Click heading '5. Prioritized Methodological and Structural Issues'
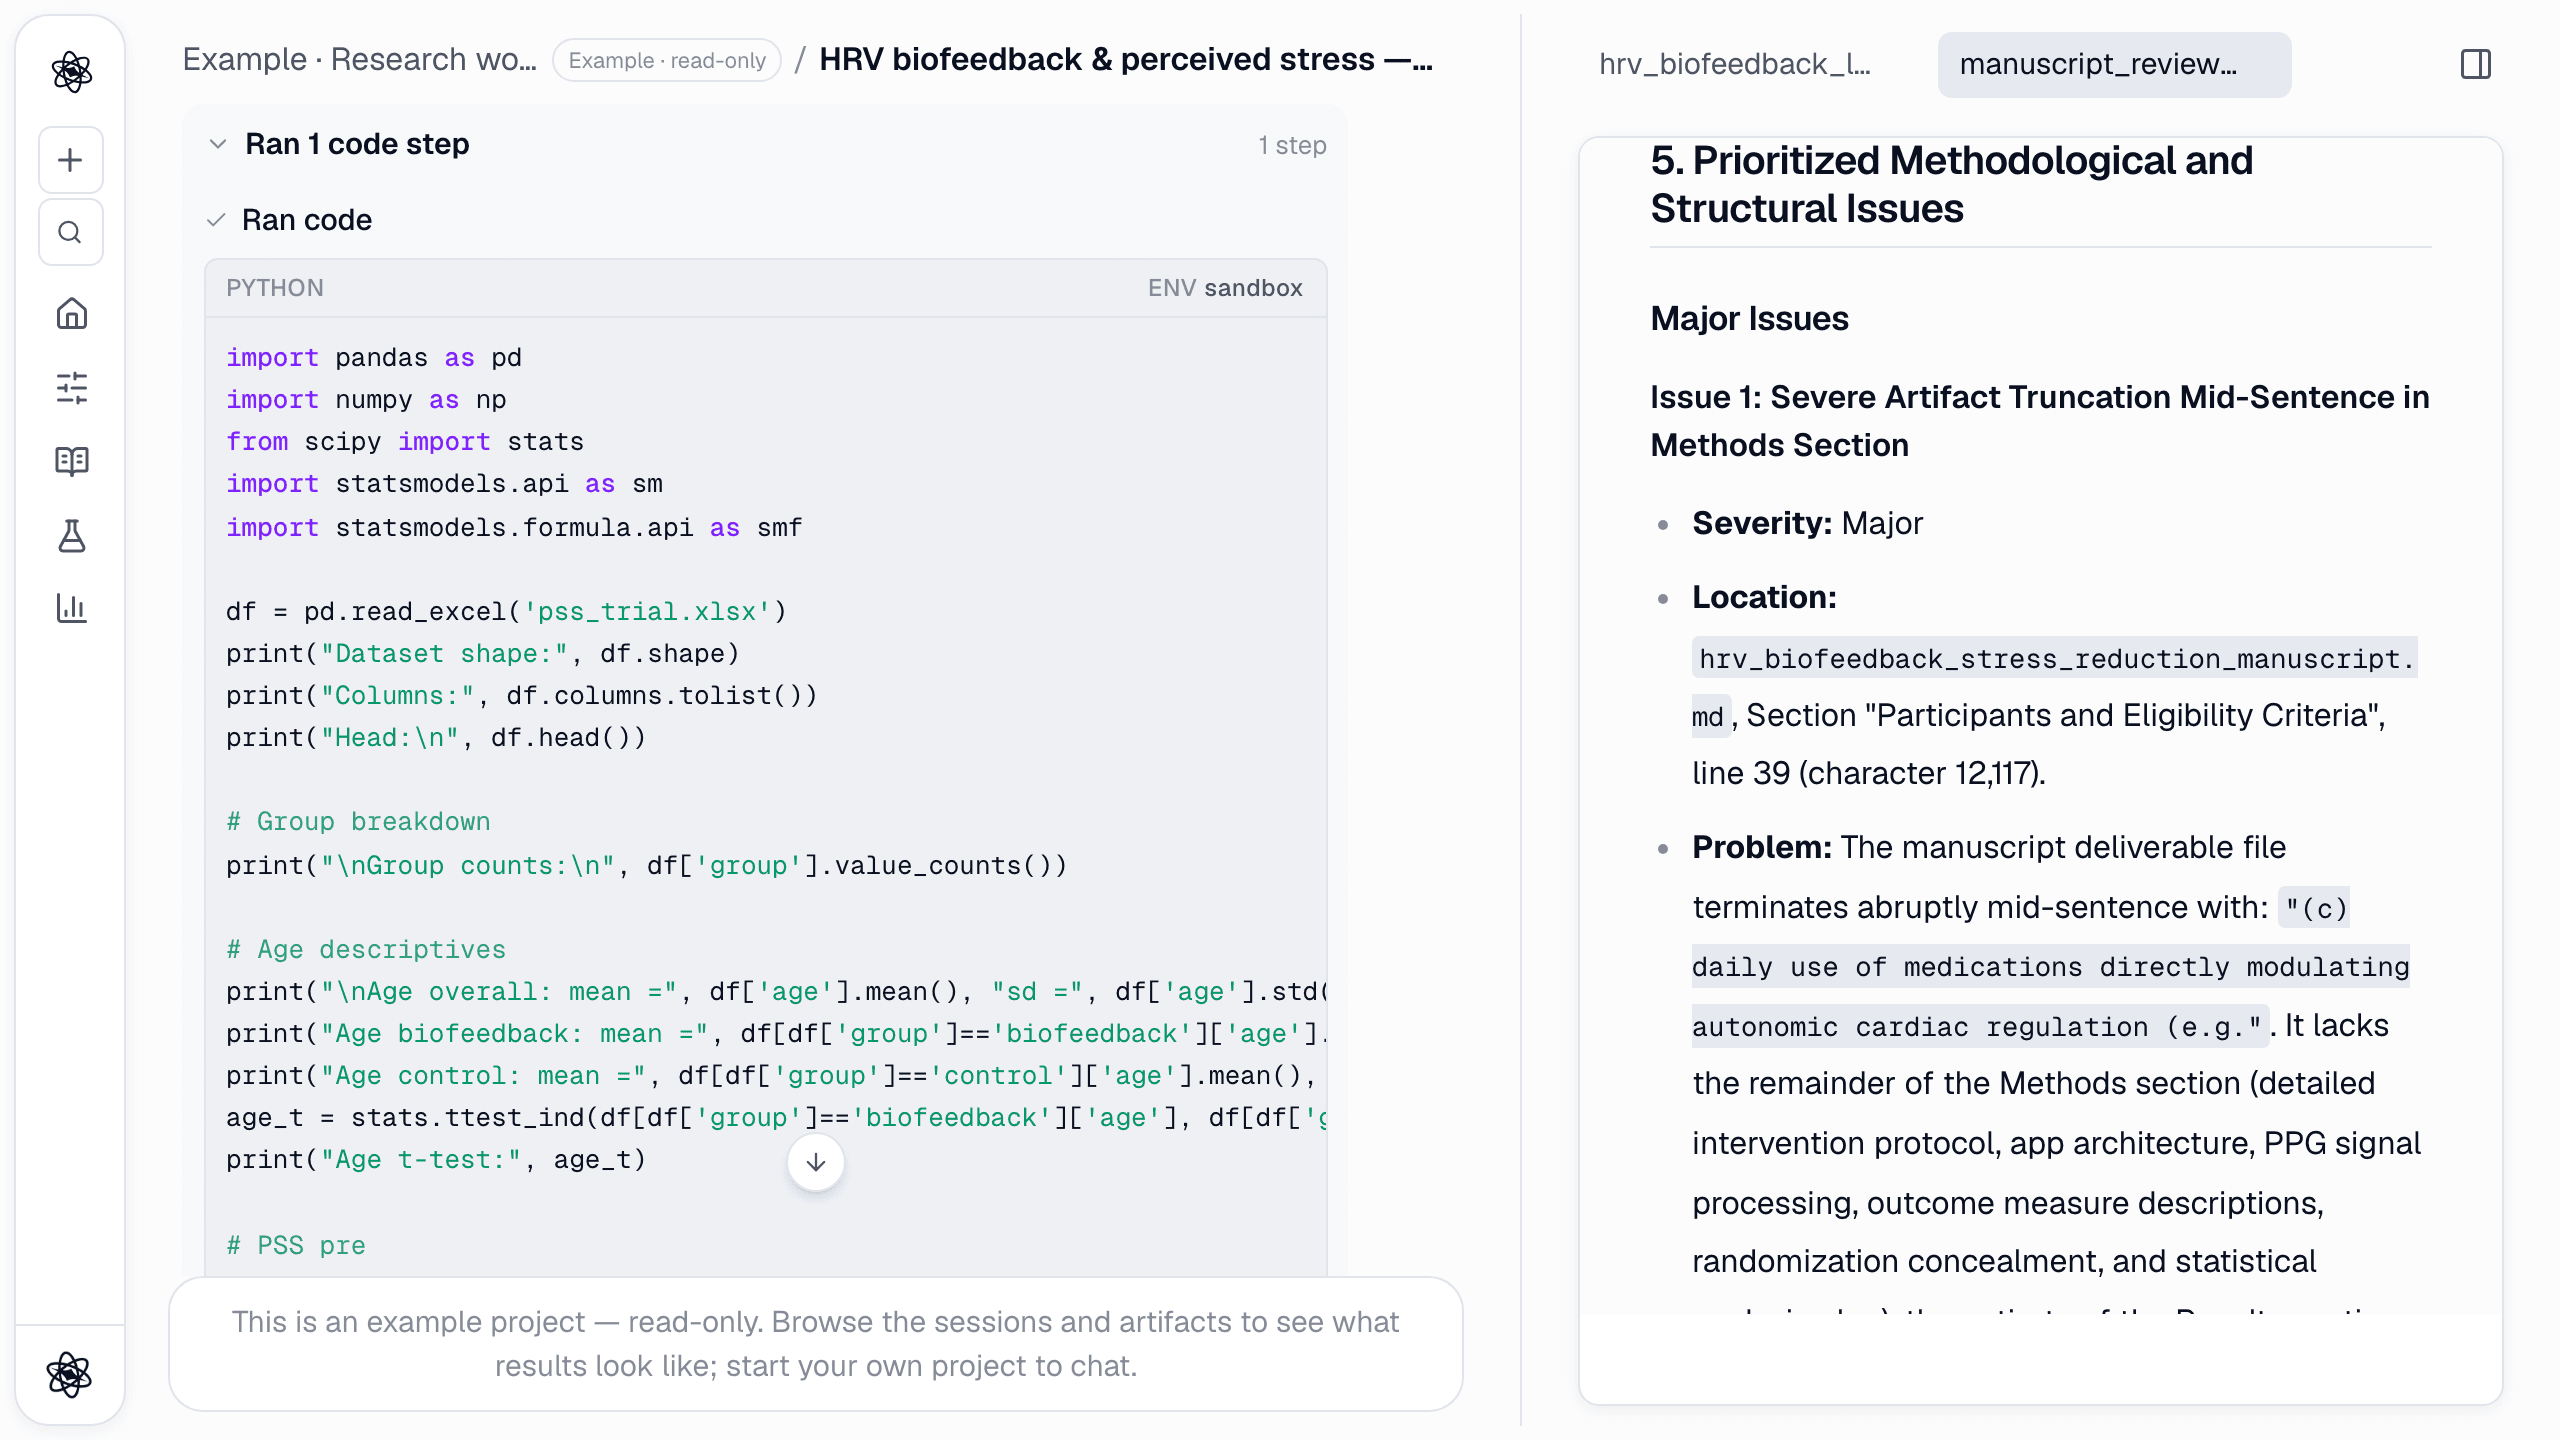The width and height of the screenshot is (2560, 1440). (1951, 184)
